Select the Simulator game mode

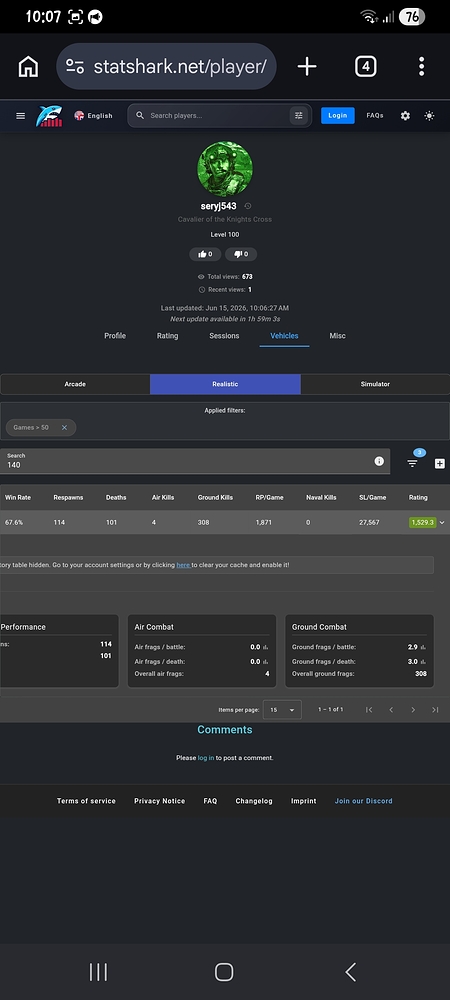(375, 384)
